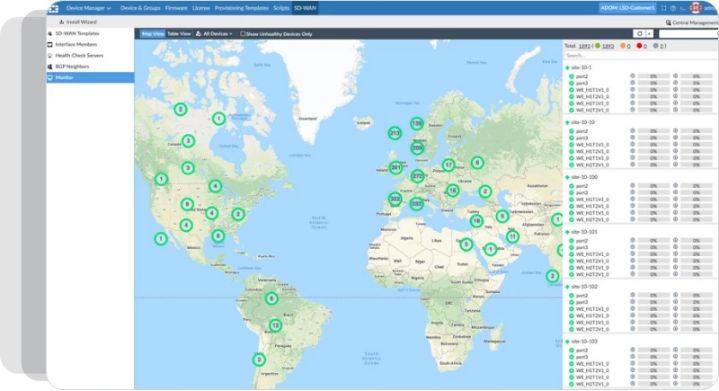
Task: Open the Device & Groups tab
Action: click(140, 8)
